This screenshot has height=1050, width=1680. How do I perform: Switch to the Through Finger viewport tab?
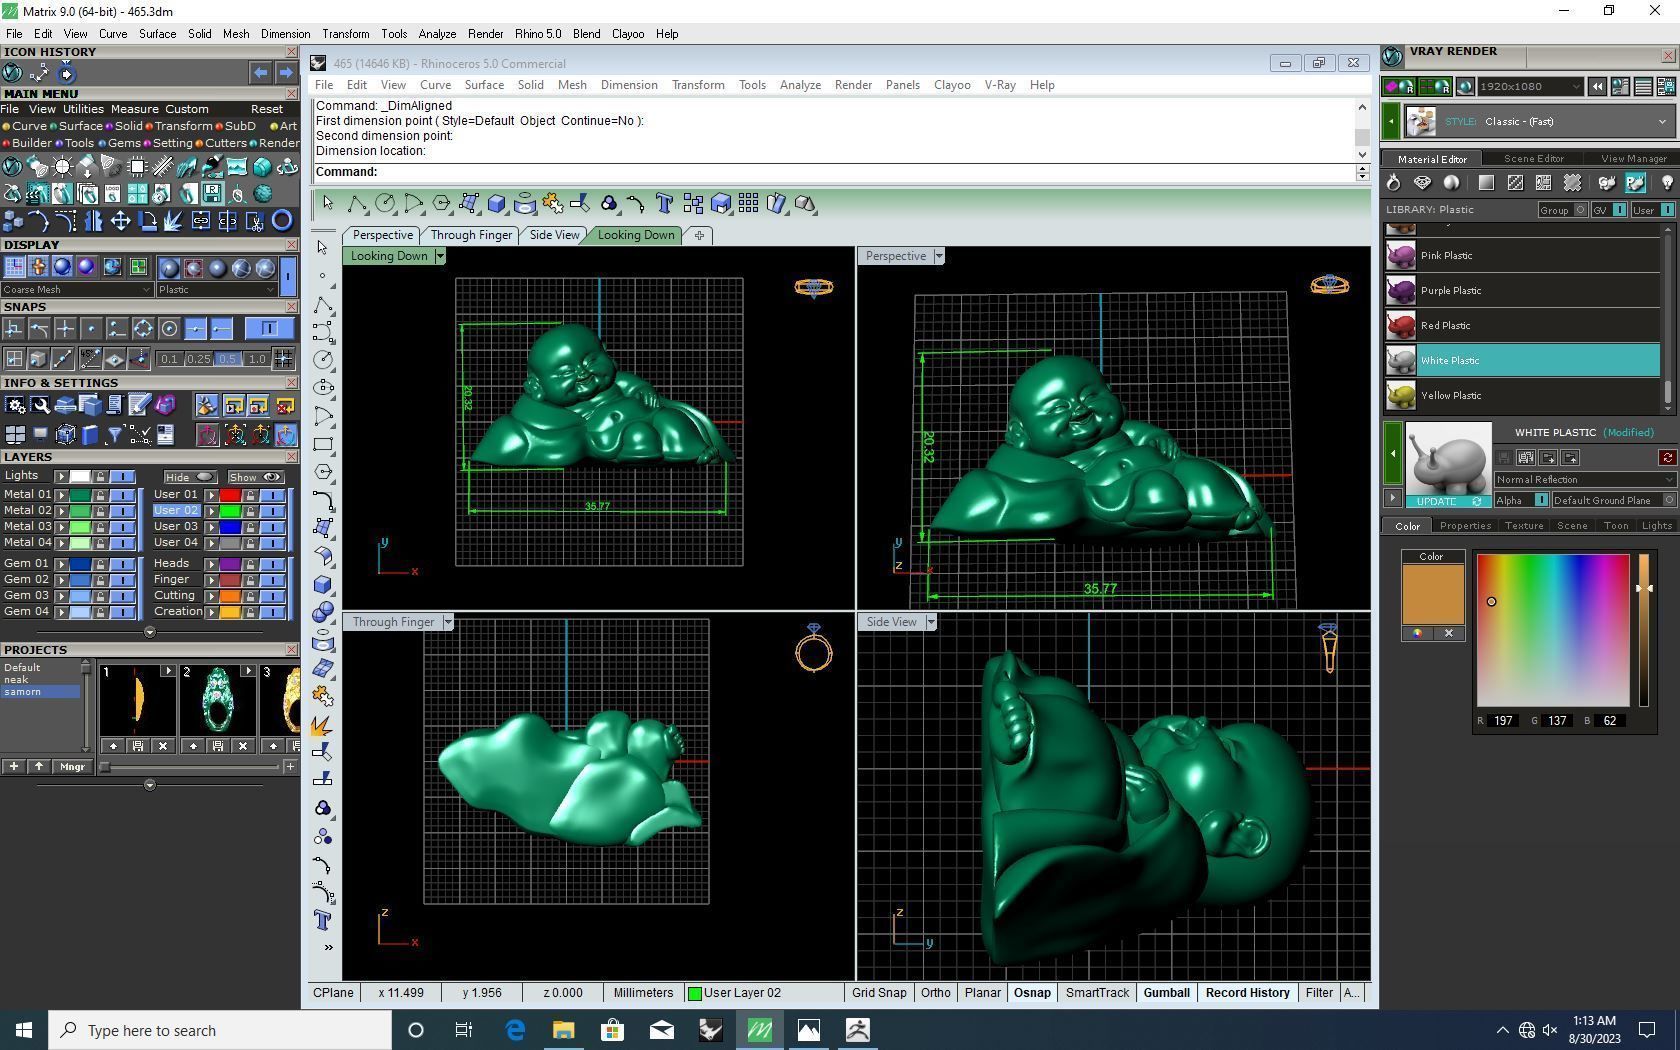click(x=471, y=235)
